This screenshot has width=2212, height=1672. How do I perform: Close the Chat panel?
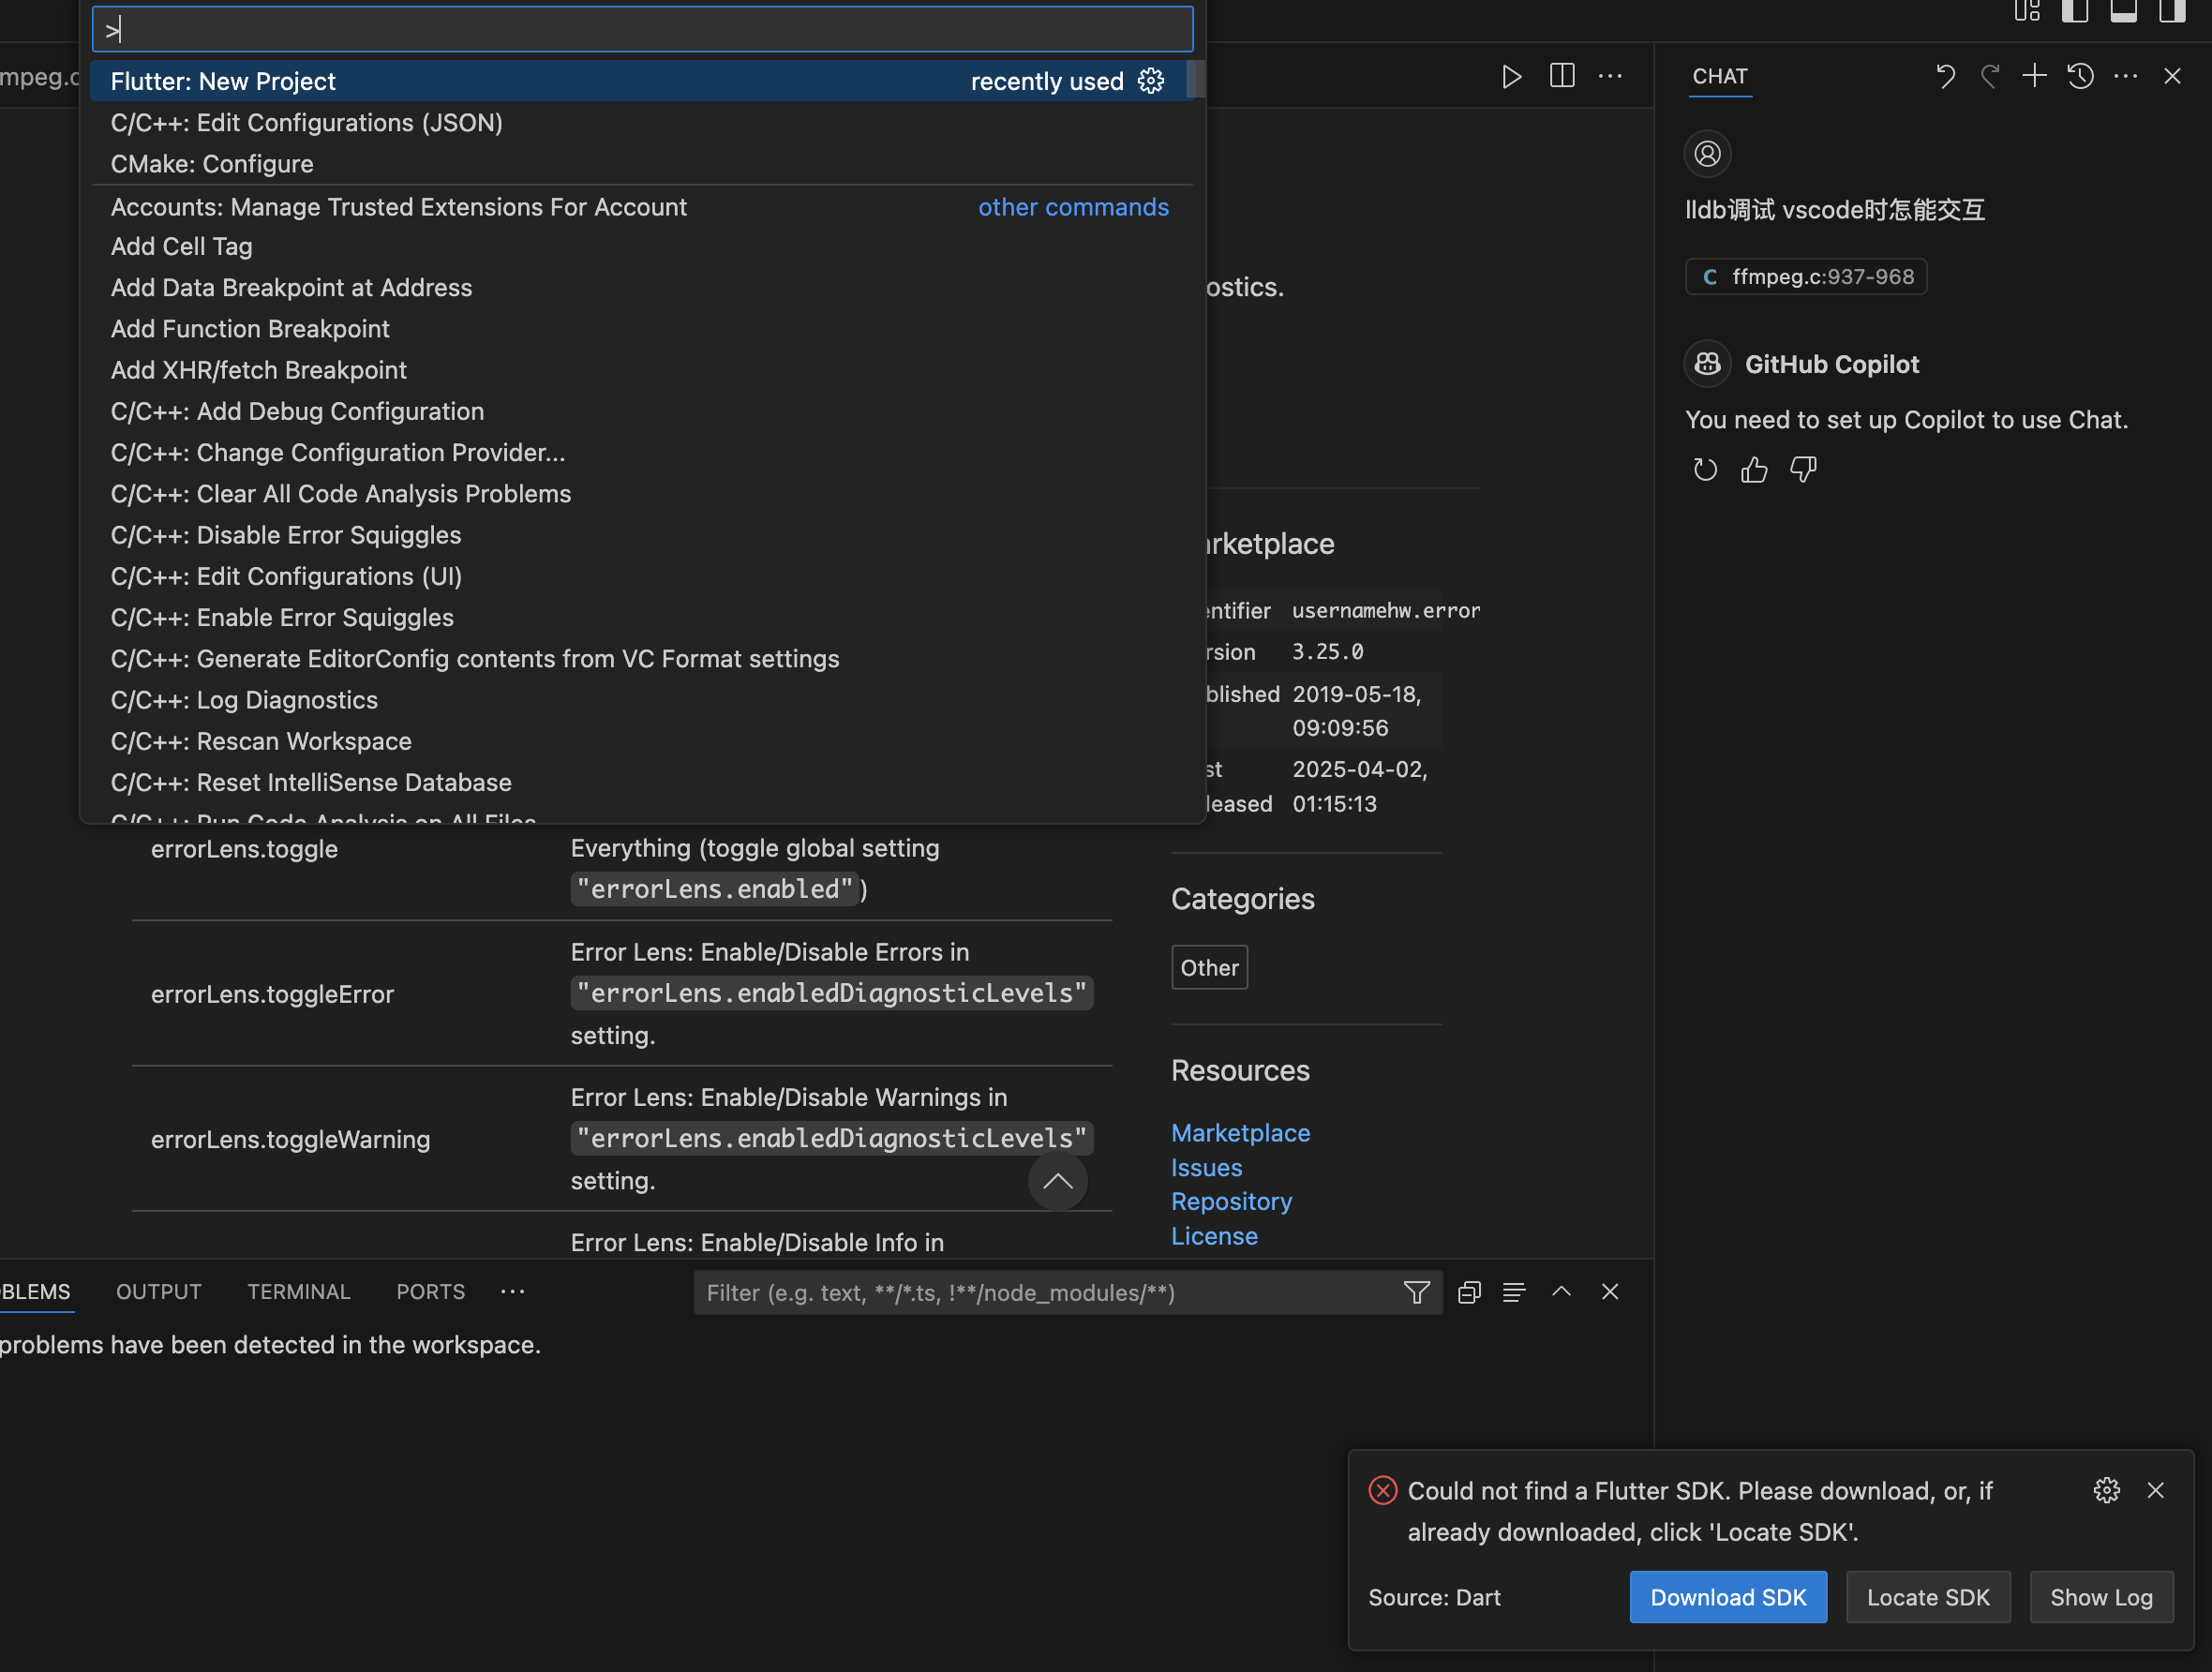click(2172, 76)
